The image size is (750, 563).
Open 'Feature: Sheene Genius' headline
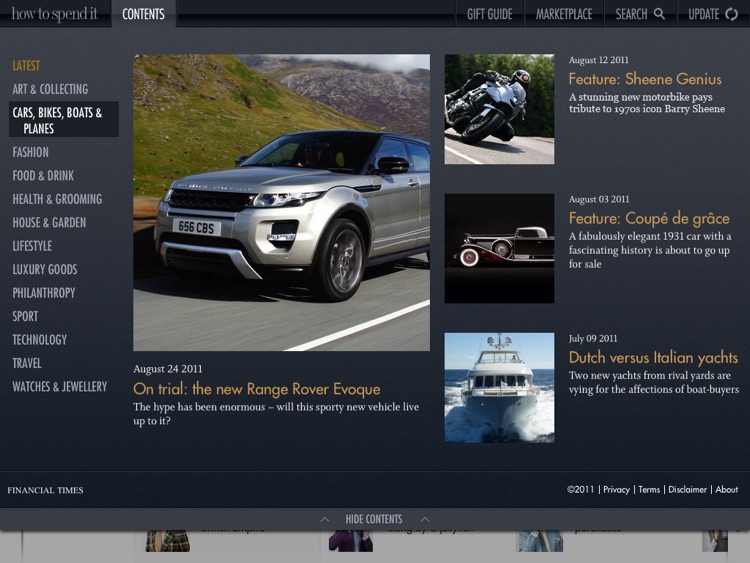(645, 79)
